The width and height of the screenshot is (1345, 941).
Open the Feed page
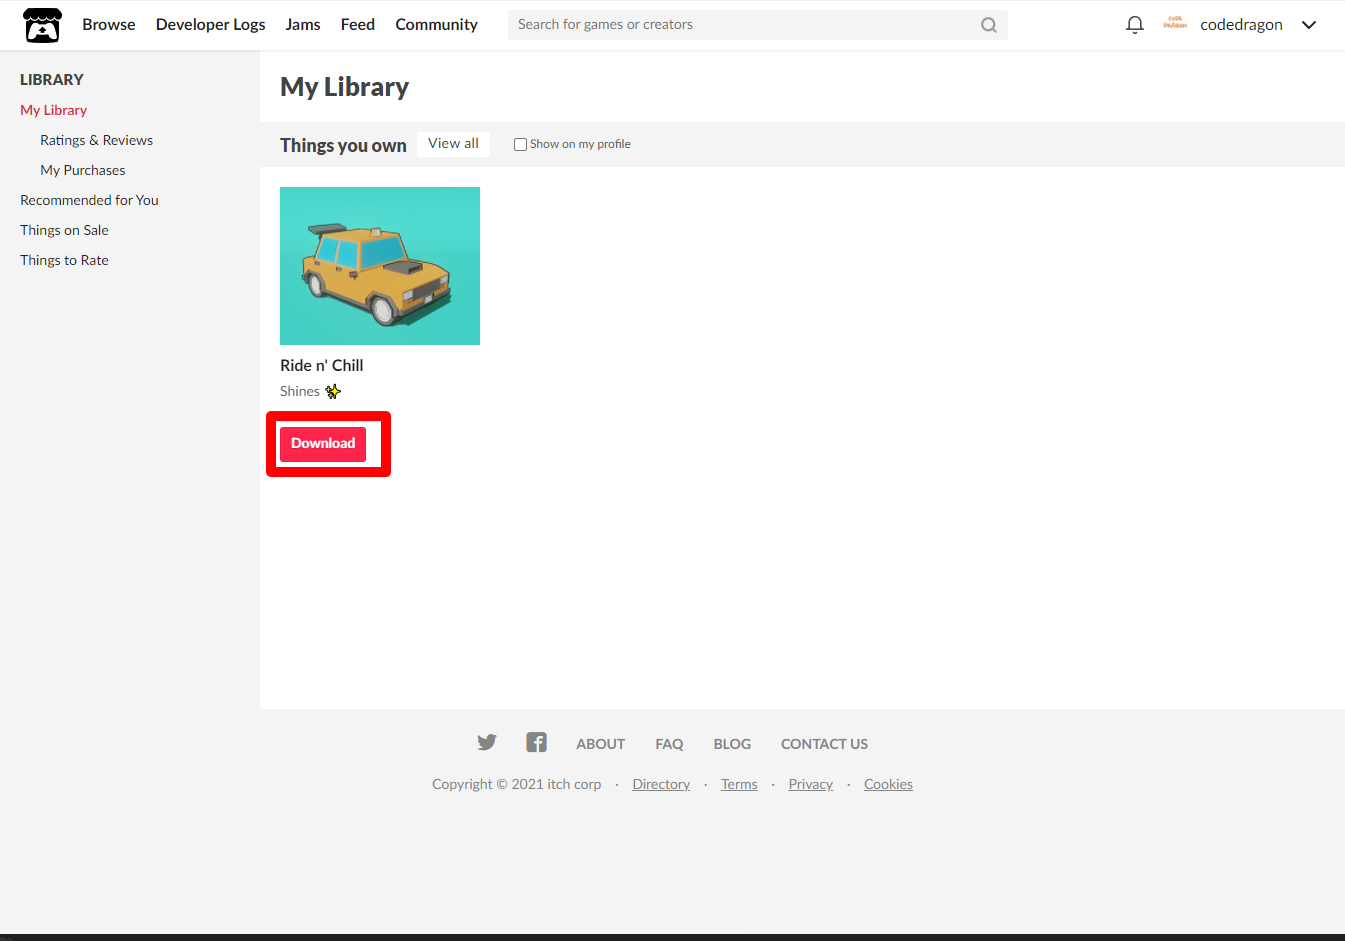coord(358,24)
